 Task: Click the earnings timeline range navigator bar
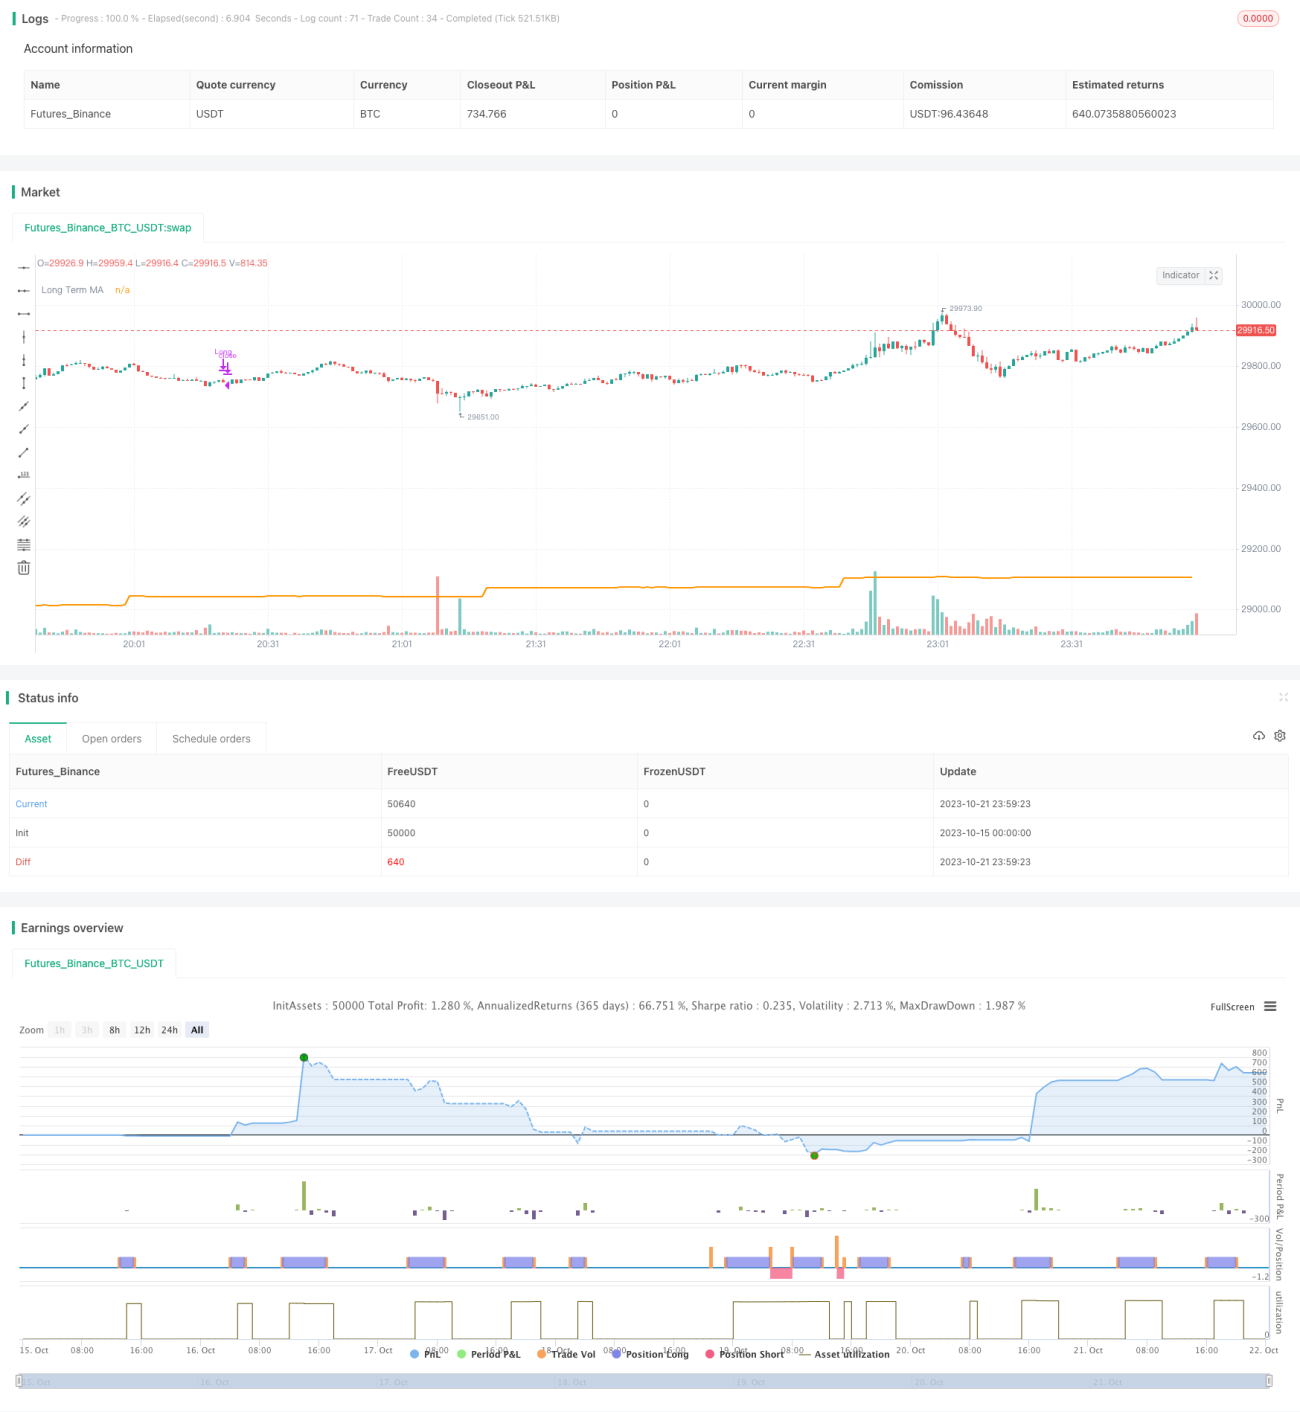pyautogui.click(x=644, y=1381)
